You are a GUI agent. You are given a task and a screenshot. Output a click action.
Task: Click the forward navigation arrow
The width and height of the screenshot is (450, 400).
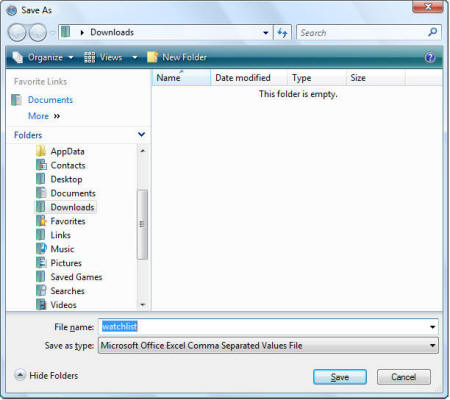(x=38, y=33)
